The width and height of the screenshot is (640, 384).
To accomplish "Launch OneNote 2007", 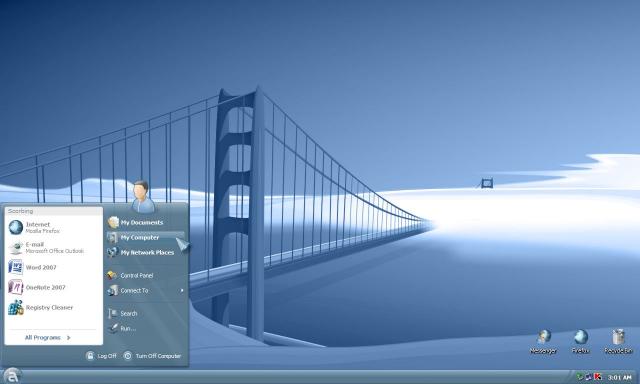I will pos(53,287).
